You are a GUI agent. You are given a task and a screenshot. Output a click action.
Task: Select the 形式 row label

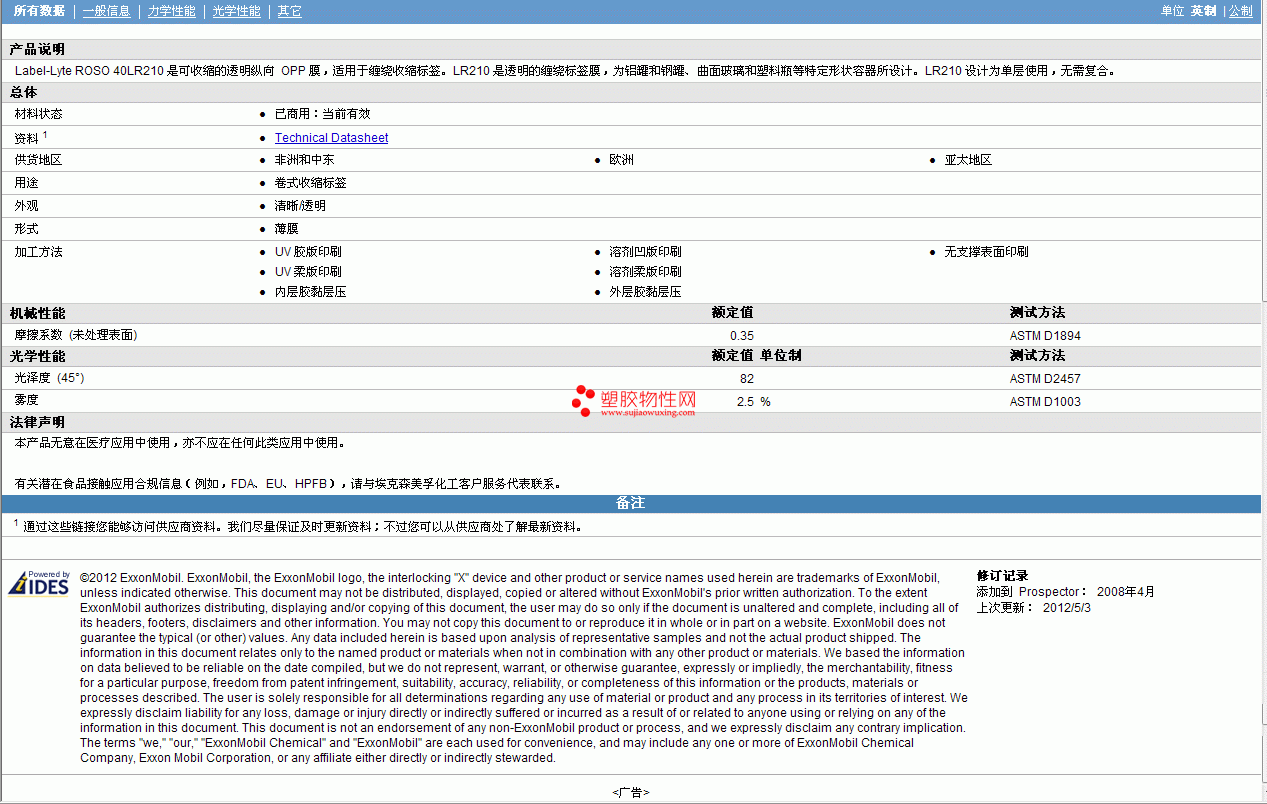26,229
